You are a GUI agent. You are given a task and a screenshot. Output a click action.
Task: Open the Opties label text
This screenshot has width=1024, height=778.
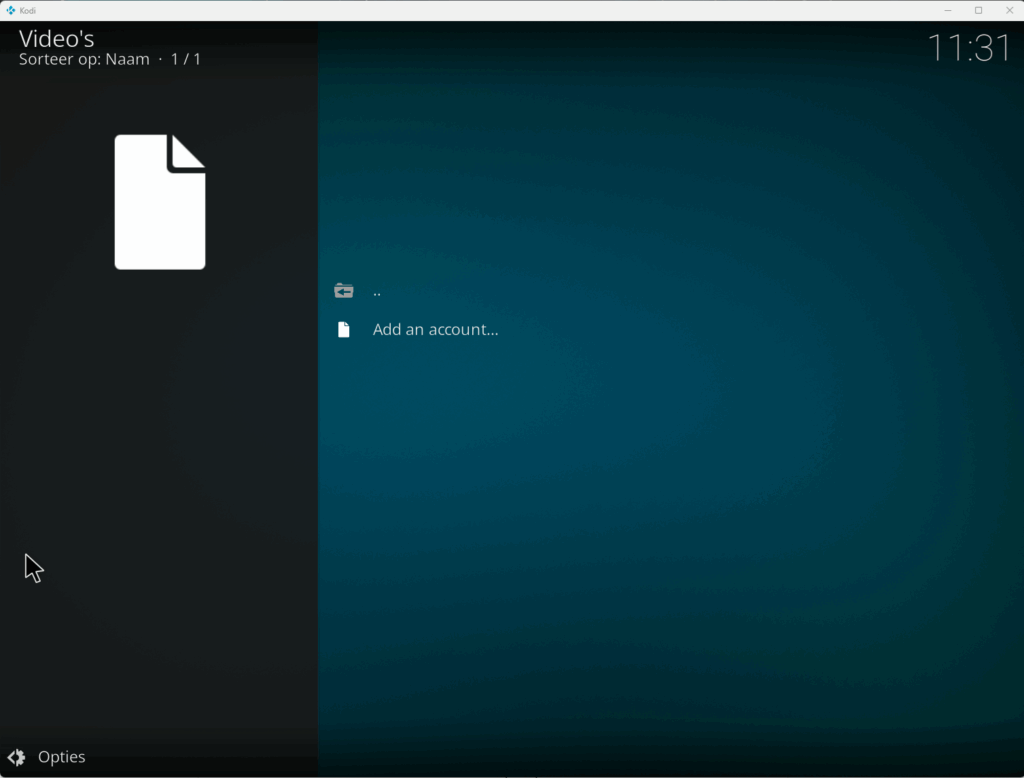point(62,757)
